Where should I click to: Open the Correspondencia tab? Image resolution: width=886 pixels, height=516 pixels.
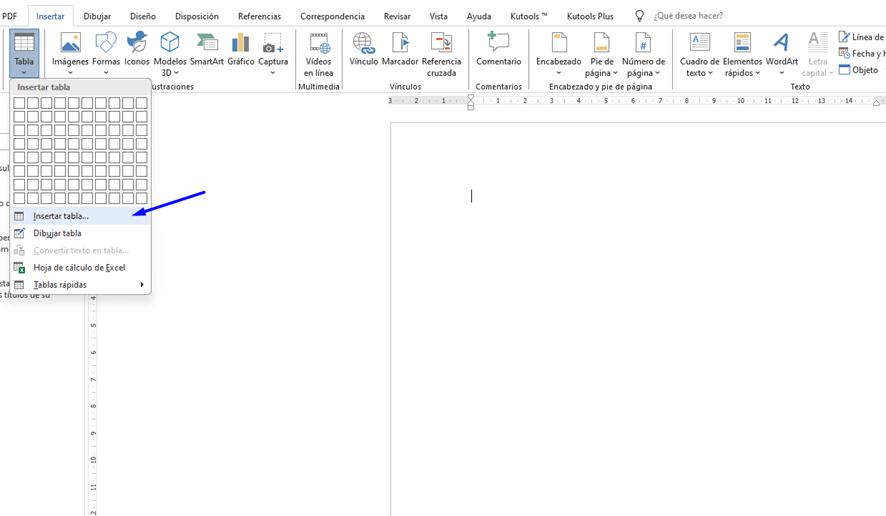click(x=332, y=16)
